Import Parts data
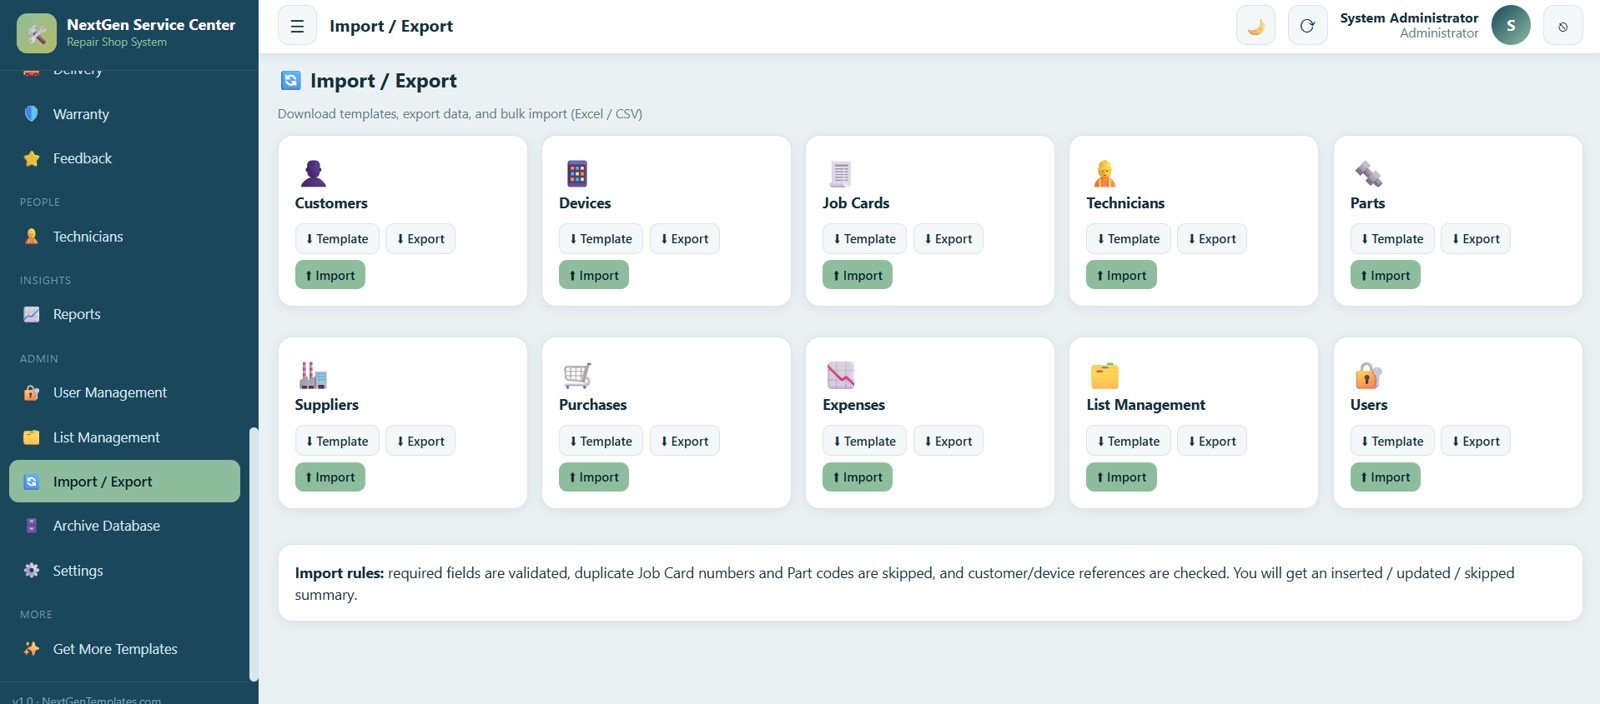 (x=1385, y=275)
